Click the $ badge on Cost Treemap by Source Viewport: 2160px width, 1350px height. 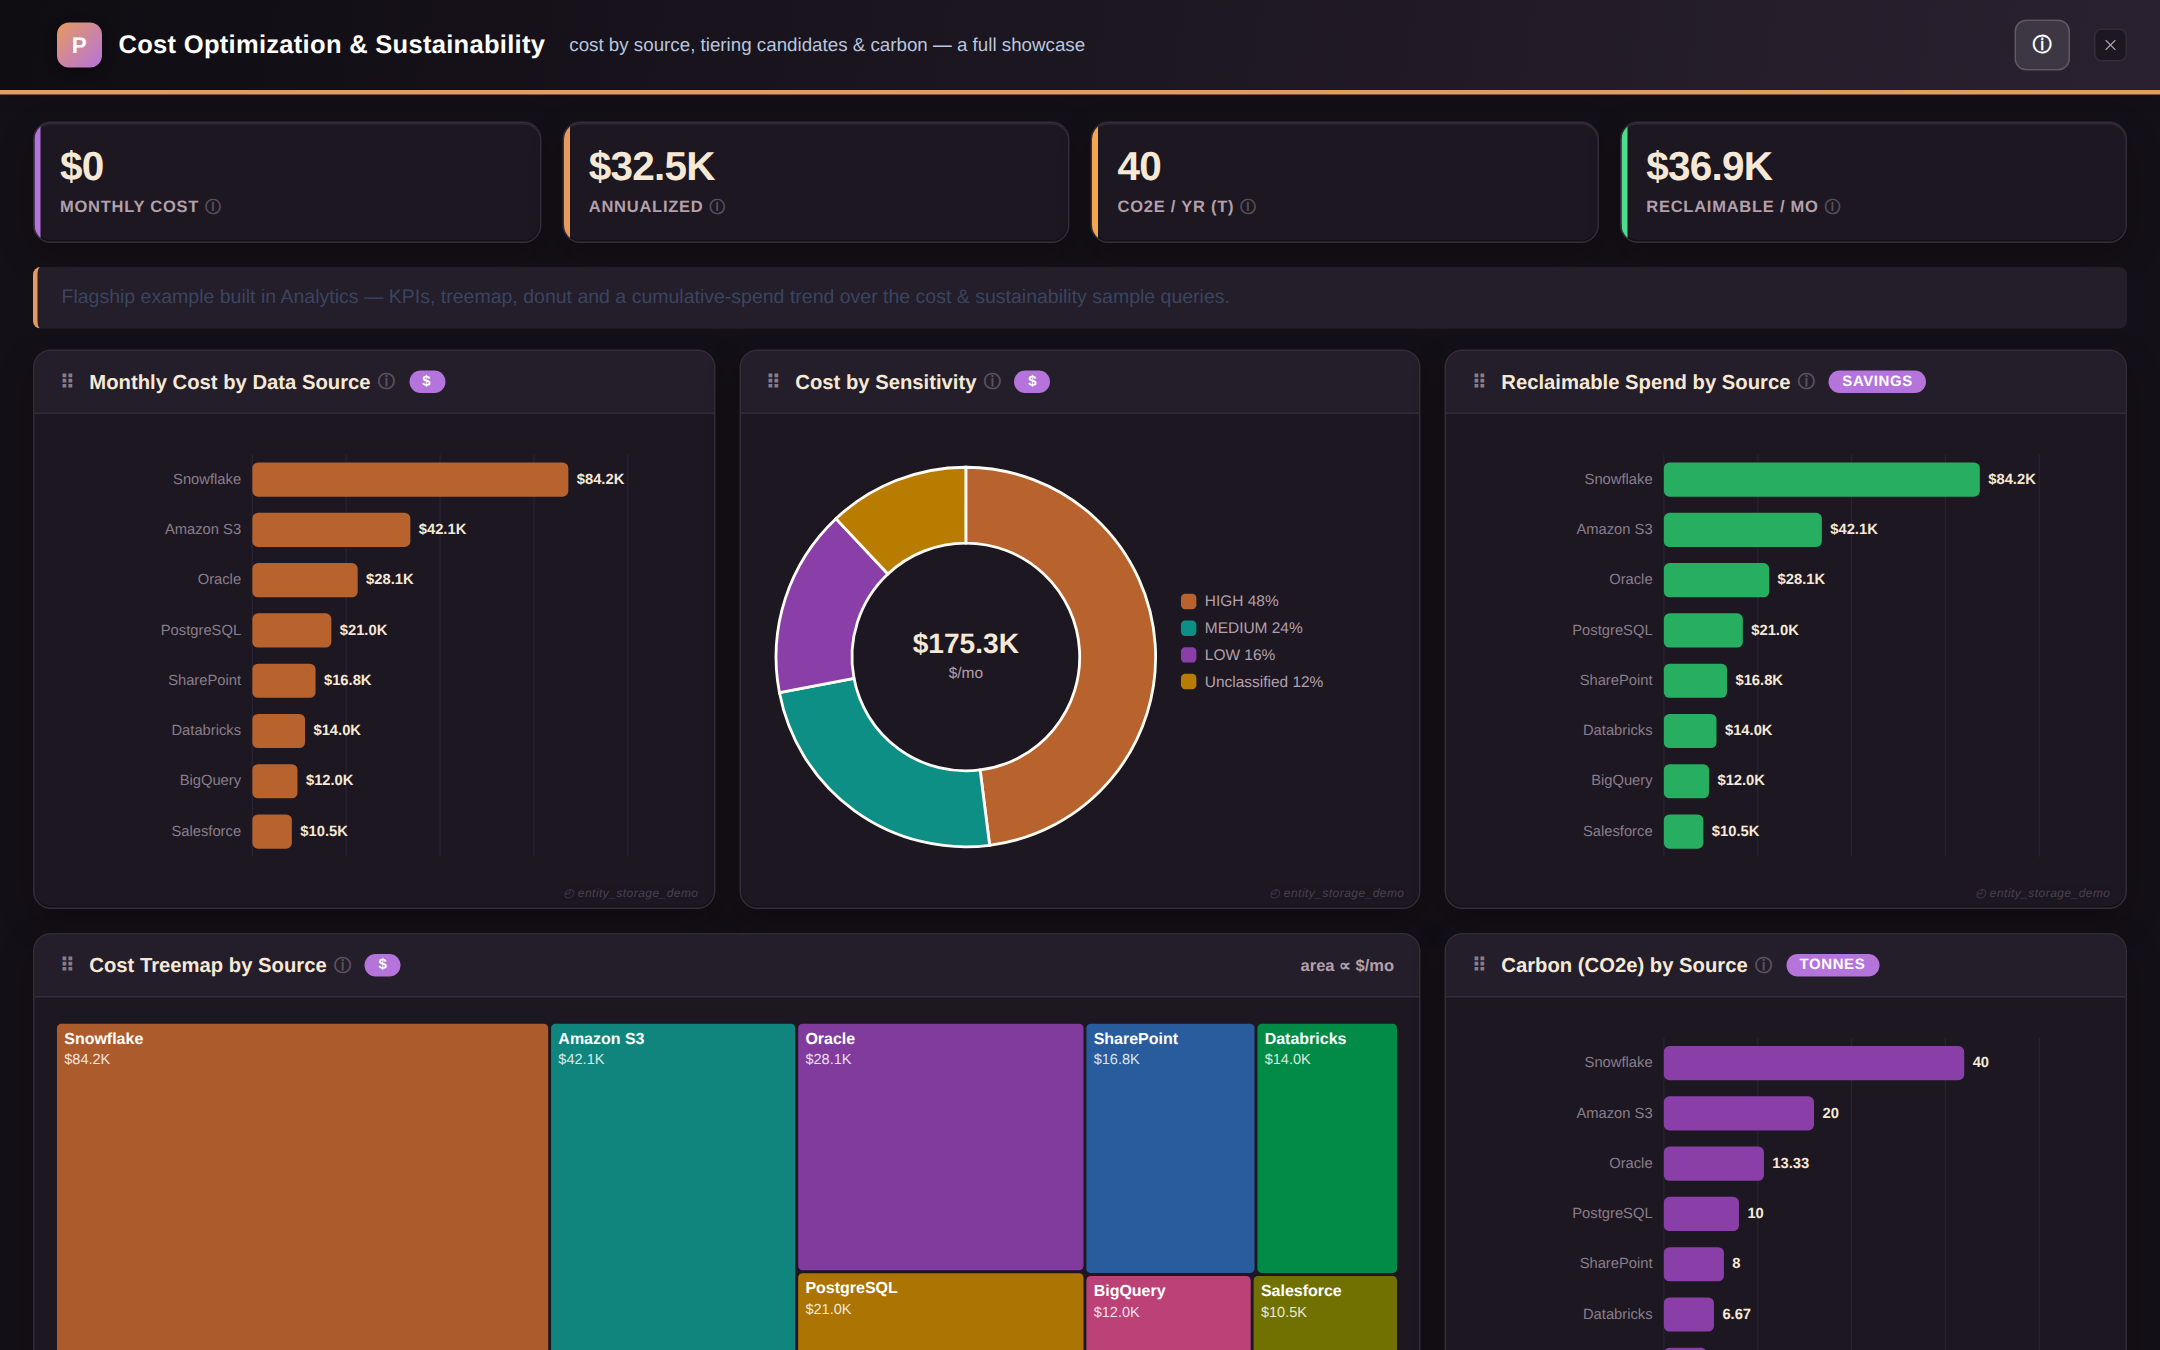point(382,964)
